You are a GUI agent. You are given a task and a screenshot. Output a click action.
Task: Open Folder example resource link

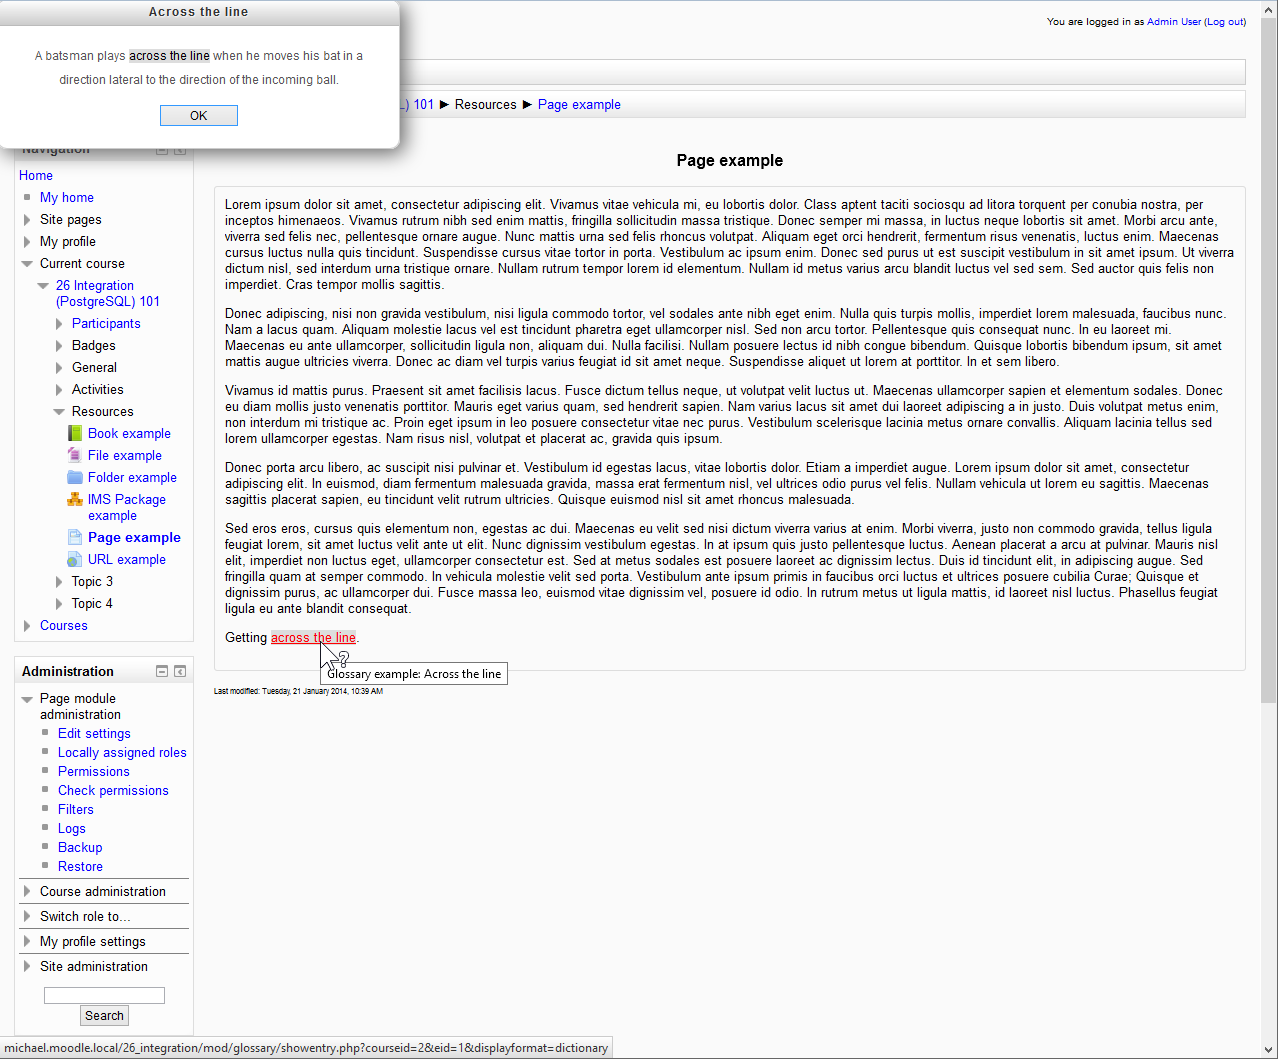tap(132, 477)
